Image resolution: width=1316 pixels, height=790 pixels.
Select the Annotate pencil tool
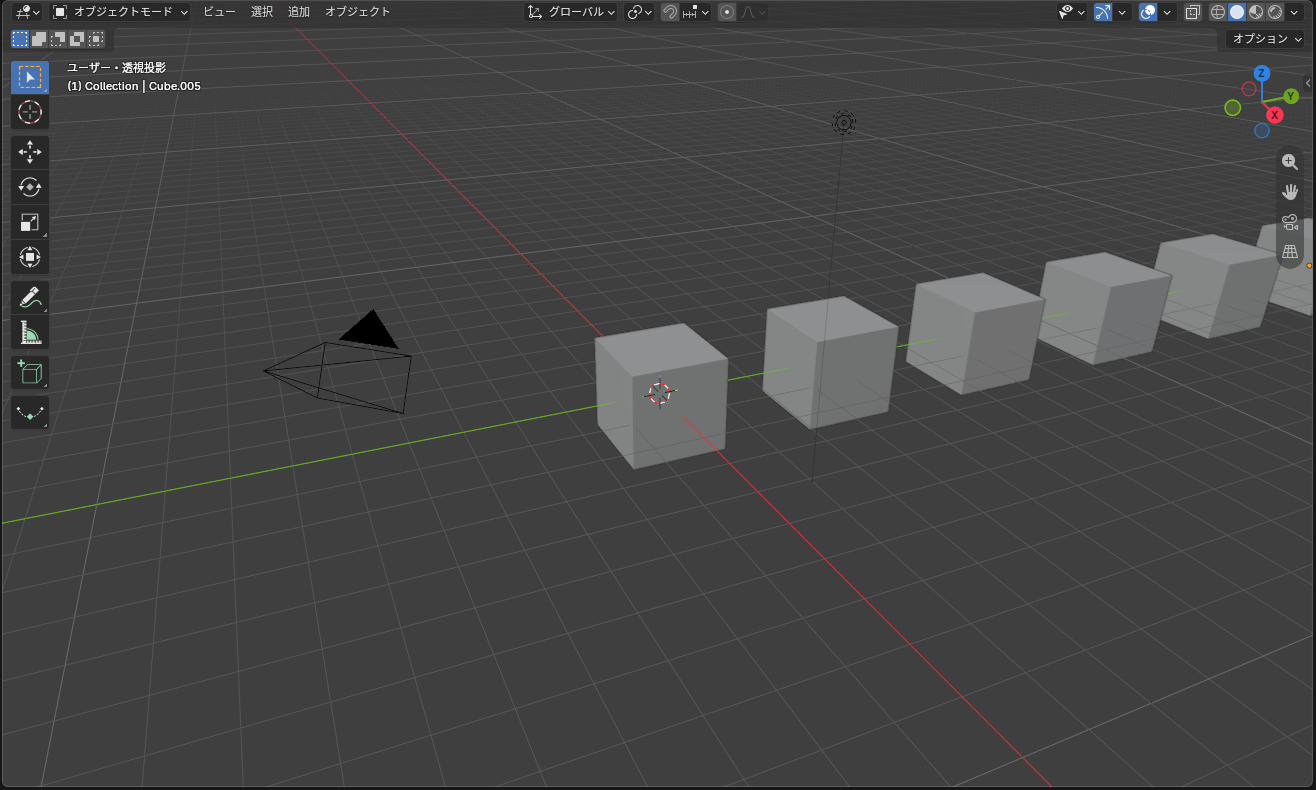30,297
